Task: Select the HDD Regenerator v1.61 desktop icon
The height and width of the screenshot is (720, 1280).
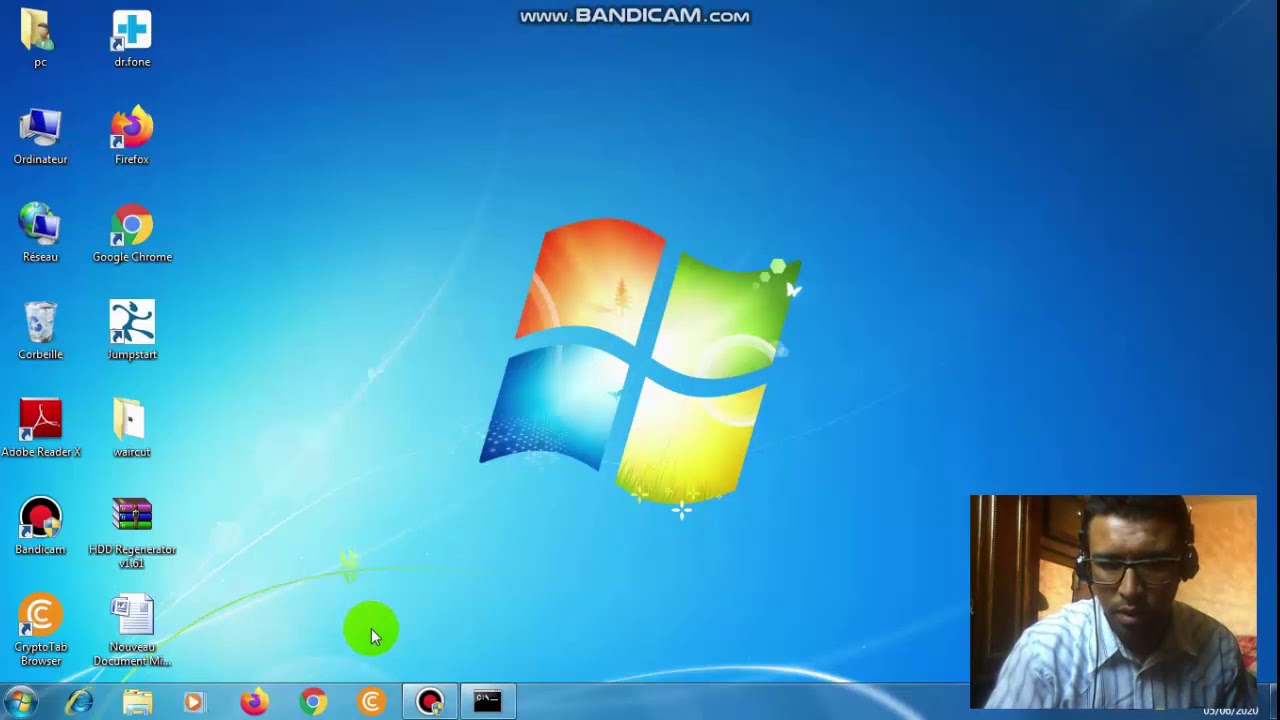Action: click(x=132, y=533)
